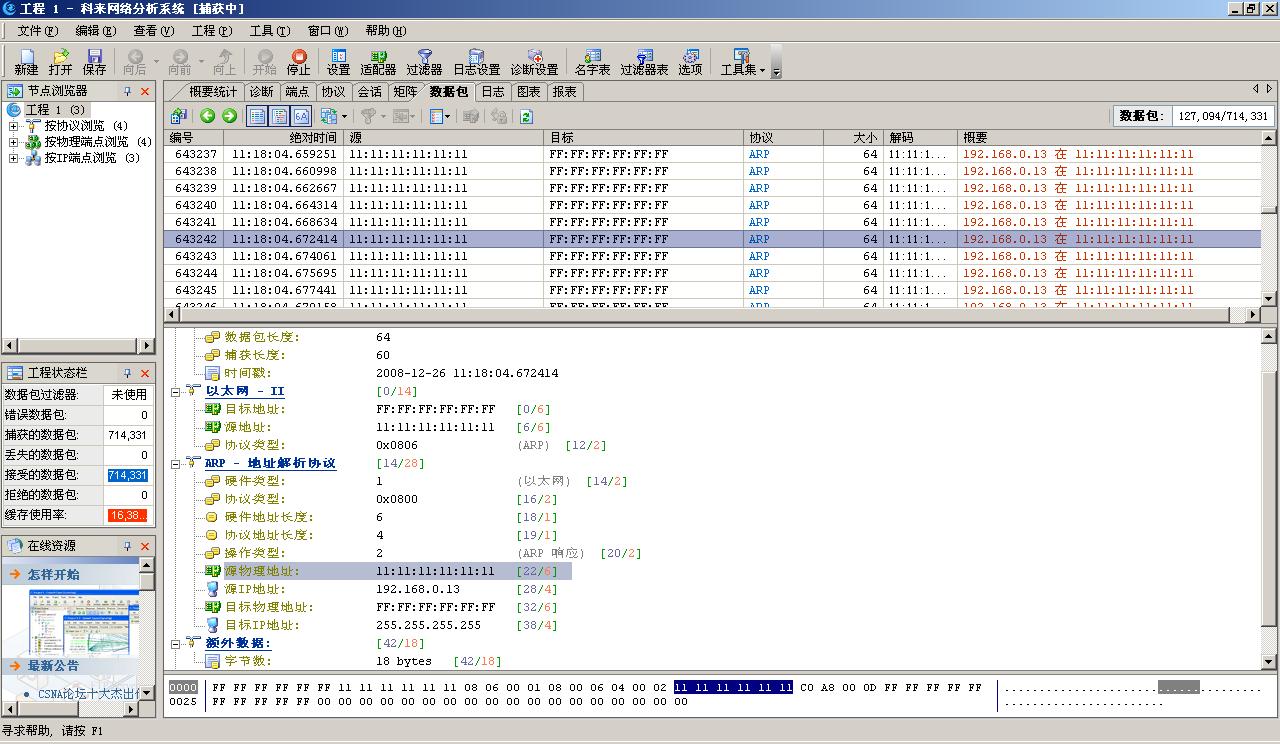
Task: Click the packet list horizontal scrollbar
Action: (x=700, y=314)
